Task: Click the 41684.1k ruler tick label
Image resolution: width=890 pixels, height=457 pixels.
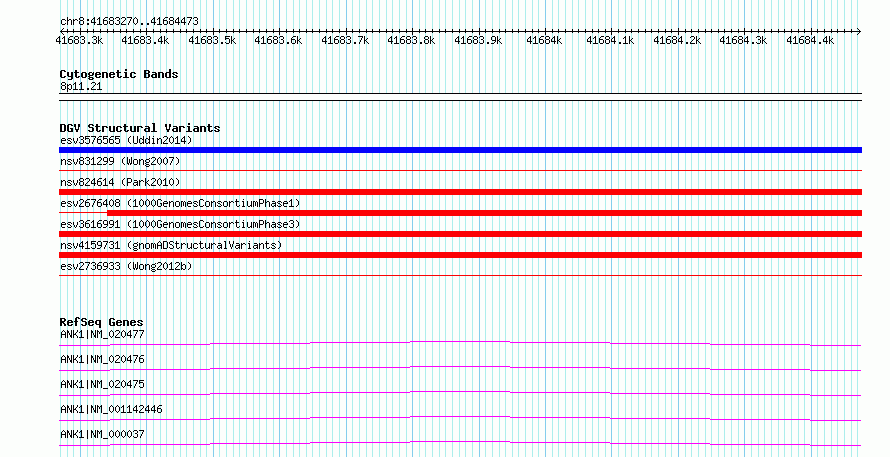Action: 610,40
